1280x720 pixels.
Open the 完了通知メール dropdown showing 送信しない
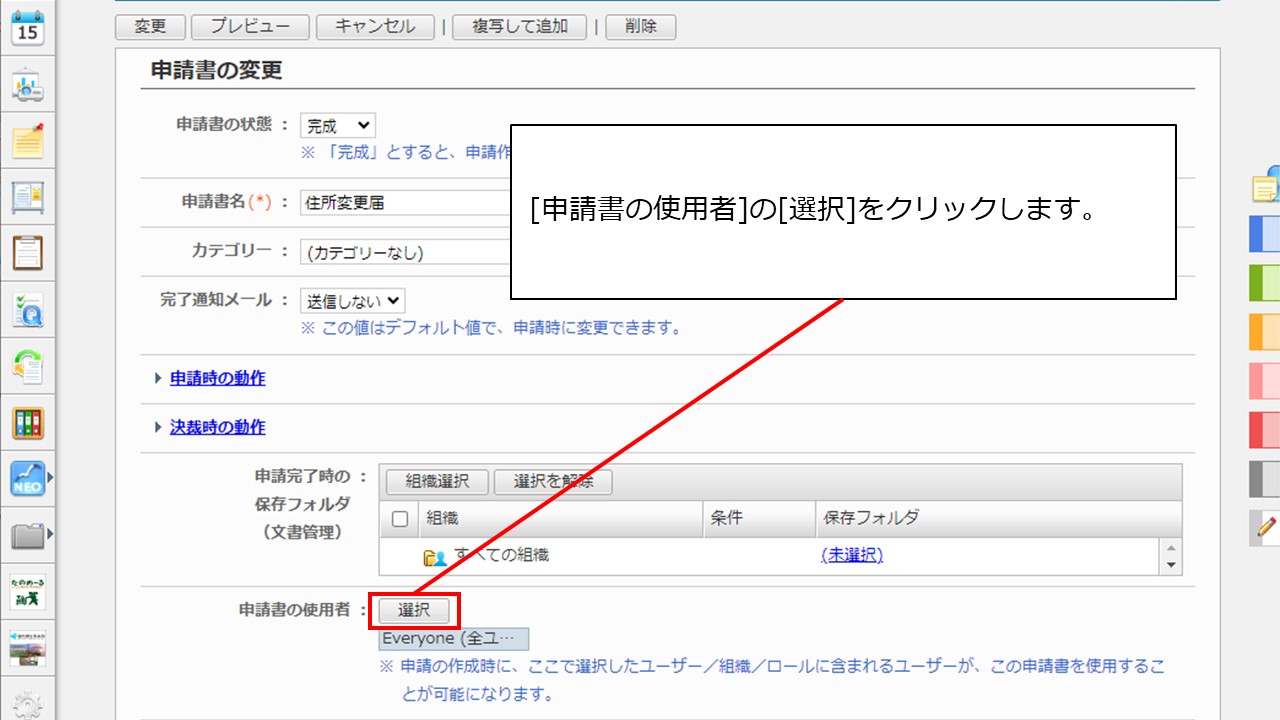click(351, 301)
